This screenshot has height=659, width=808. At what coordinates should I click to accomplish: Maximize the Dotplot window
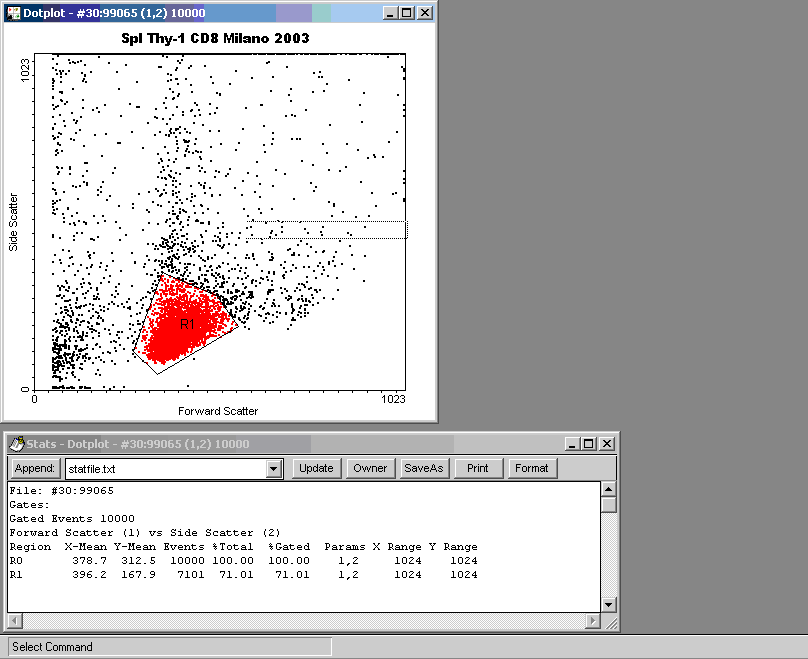point(405,13)
